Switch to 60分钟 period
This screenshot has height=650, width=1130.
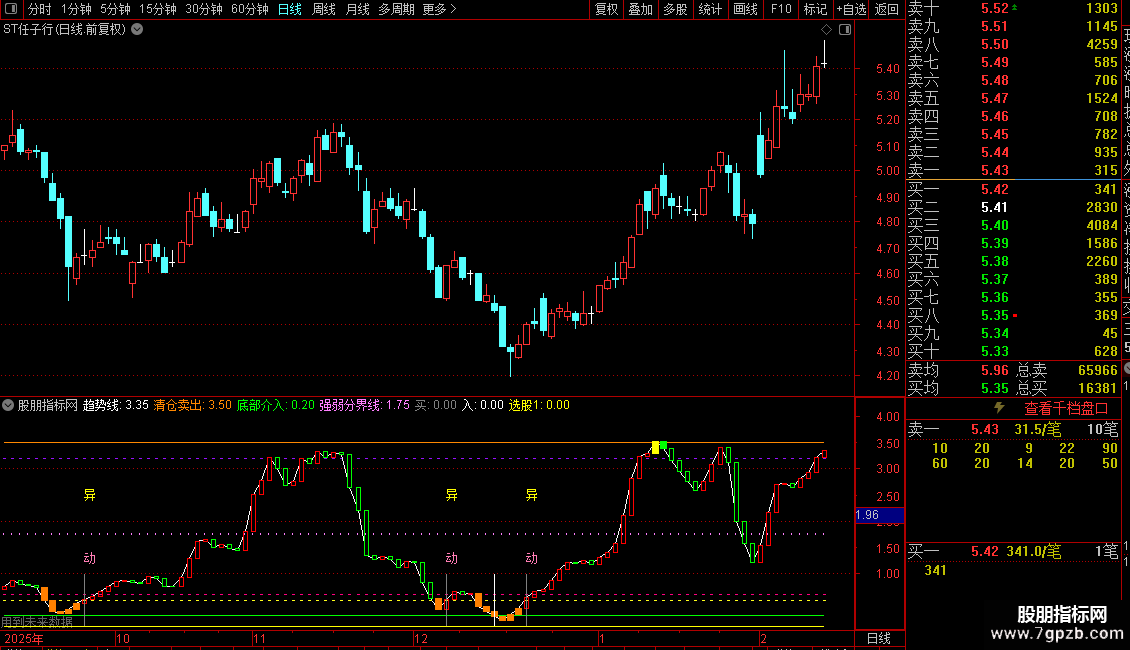coord(249,9)
